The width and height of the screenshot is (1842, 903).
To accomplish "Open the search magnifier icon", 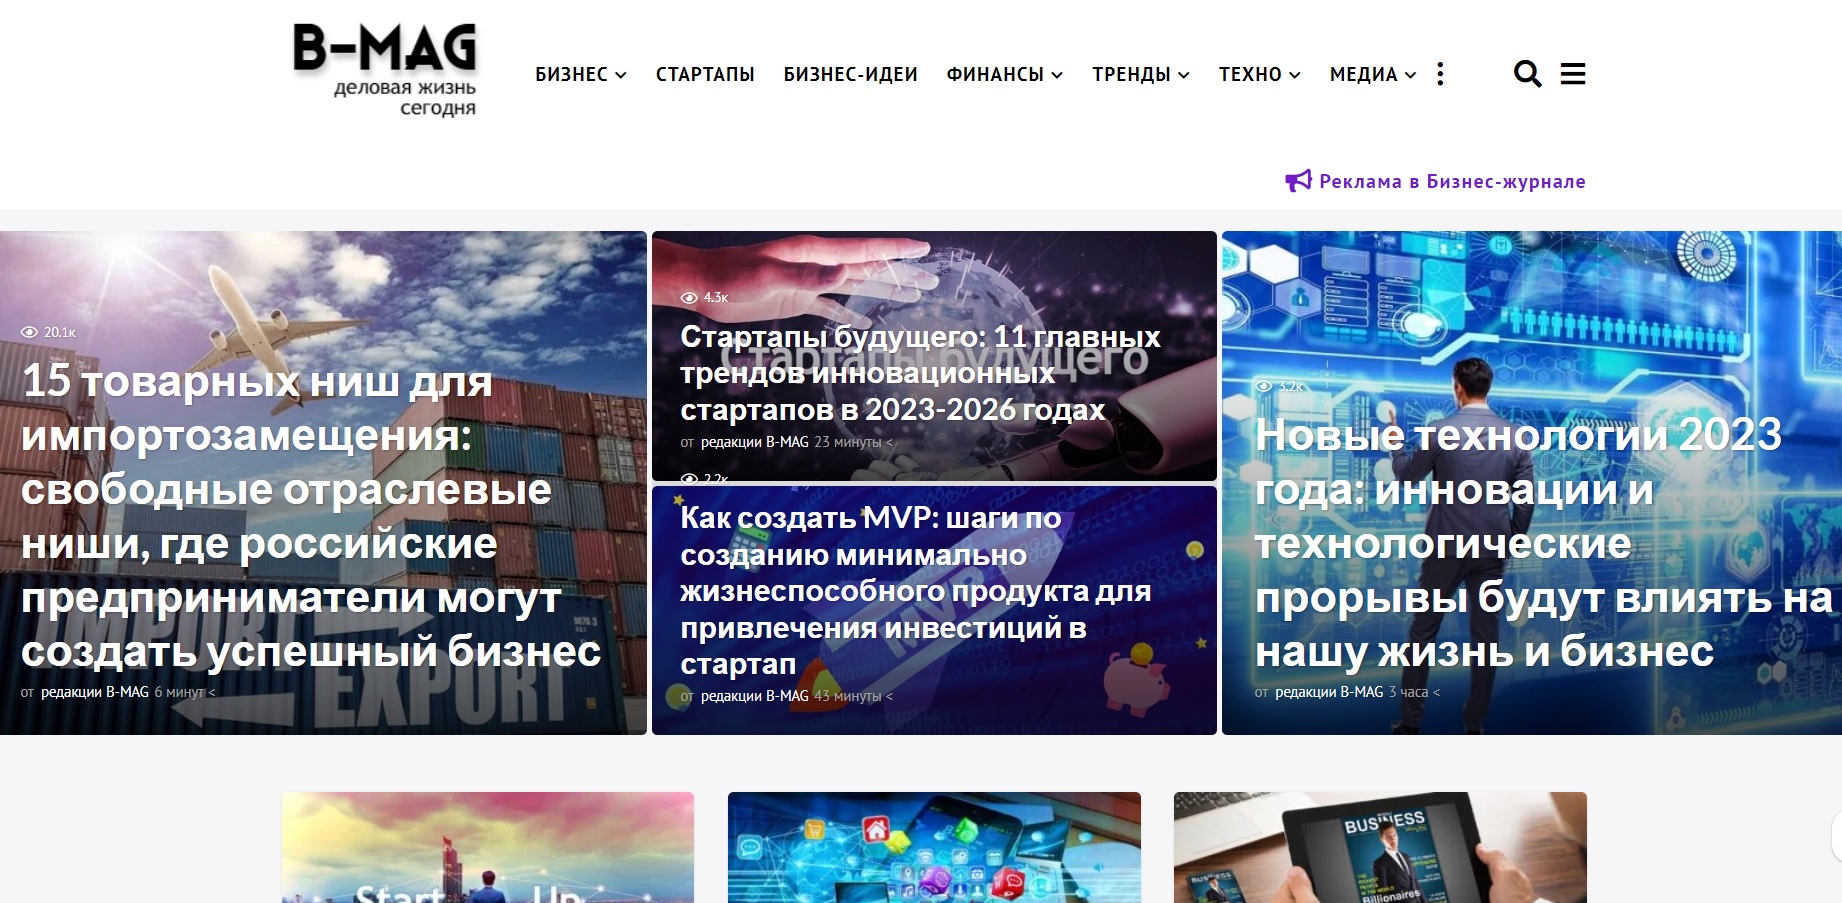I will [x=1527, y=74].
